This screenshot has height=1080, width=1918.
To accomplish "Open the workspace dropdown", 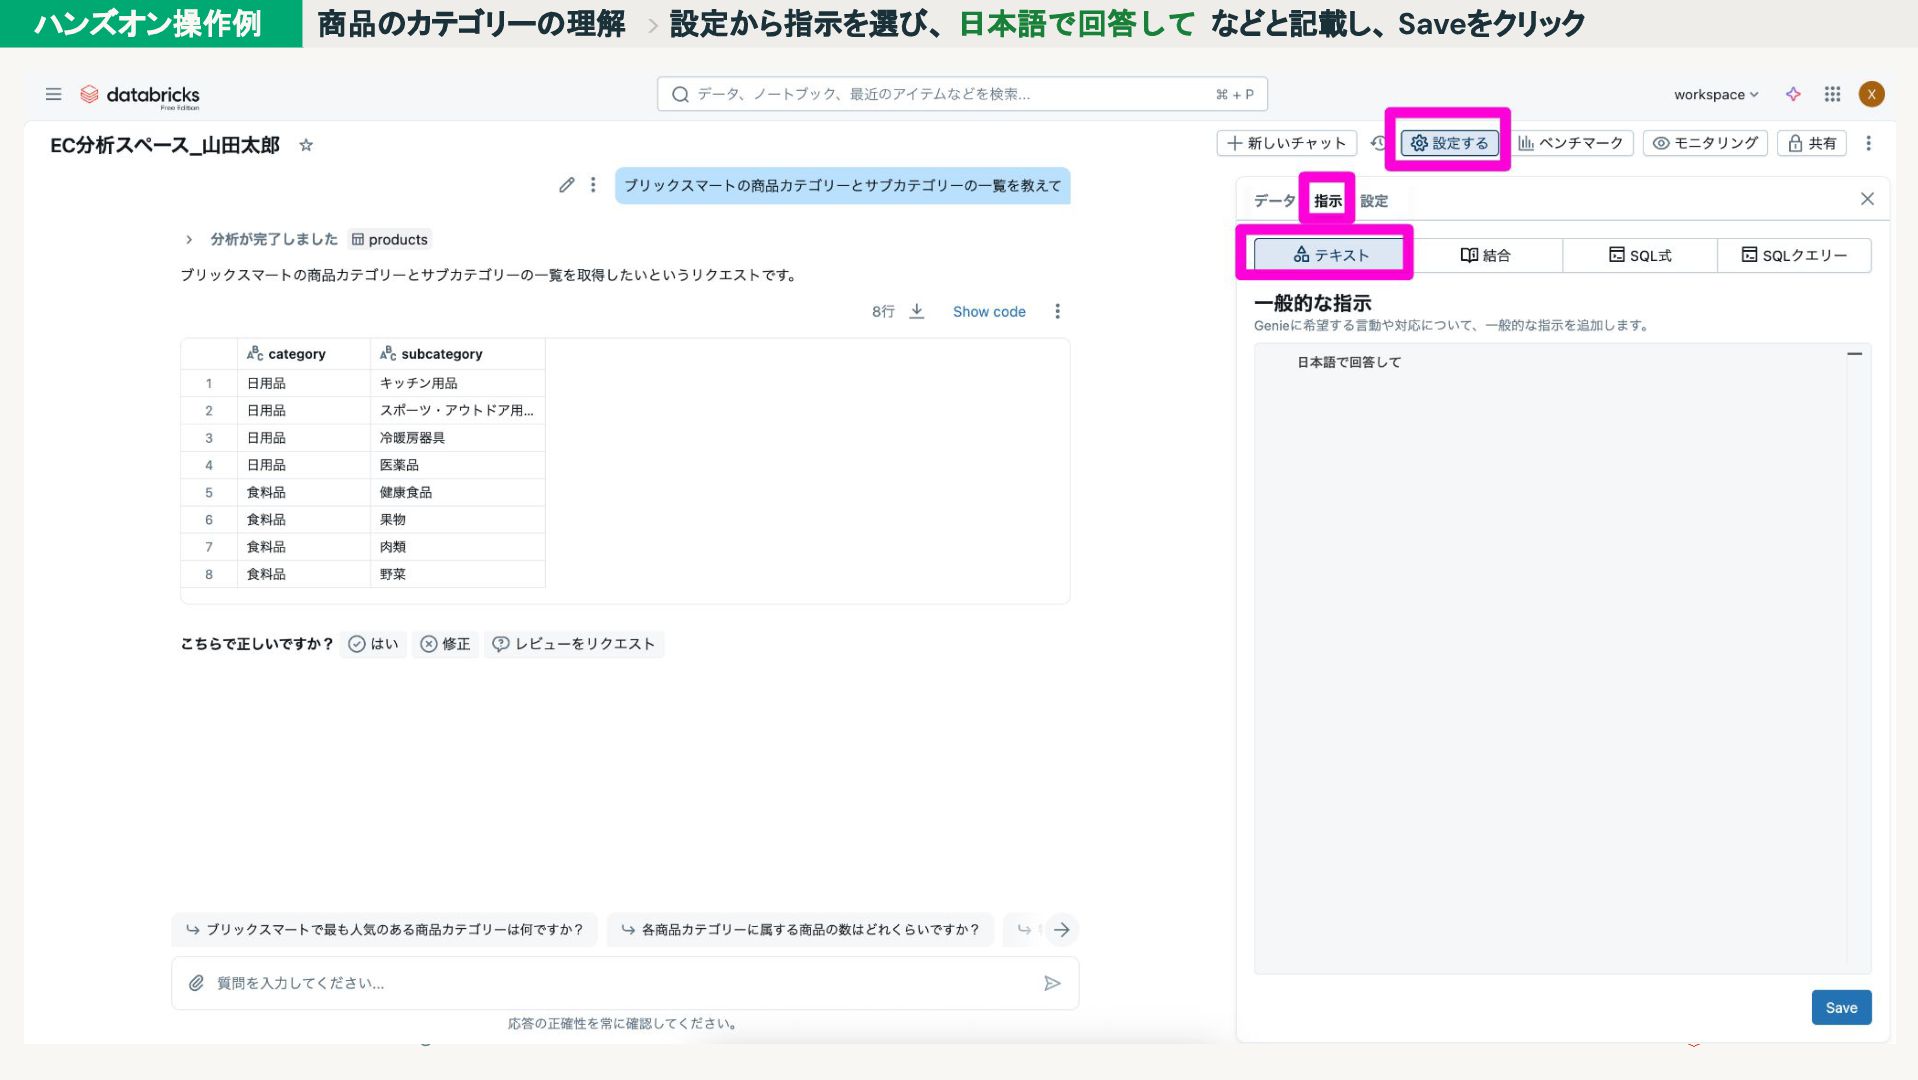I will [x=1716, y=94].
